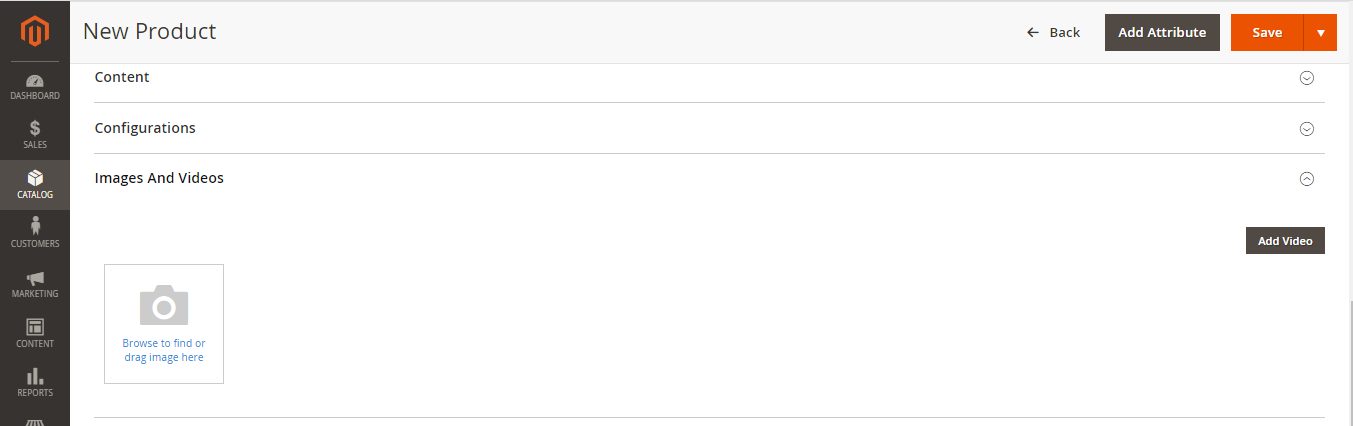Open the Stores icon at sidebar bottom

pyautogui.click(x=35, y=421)
